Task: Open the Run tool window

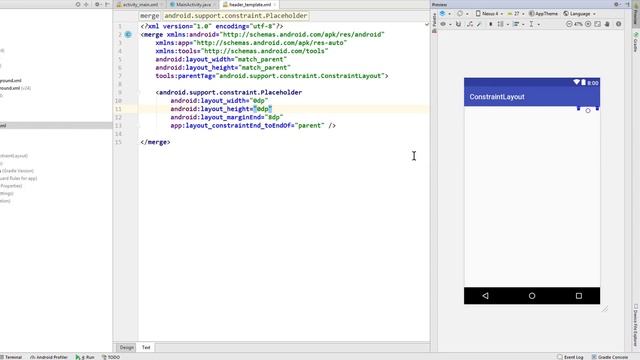Action: tap(85, 357)
